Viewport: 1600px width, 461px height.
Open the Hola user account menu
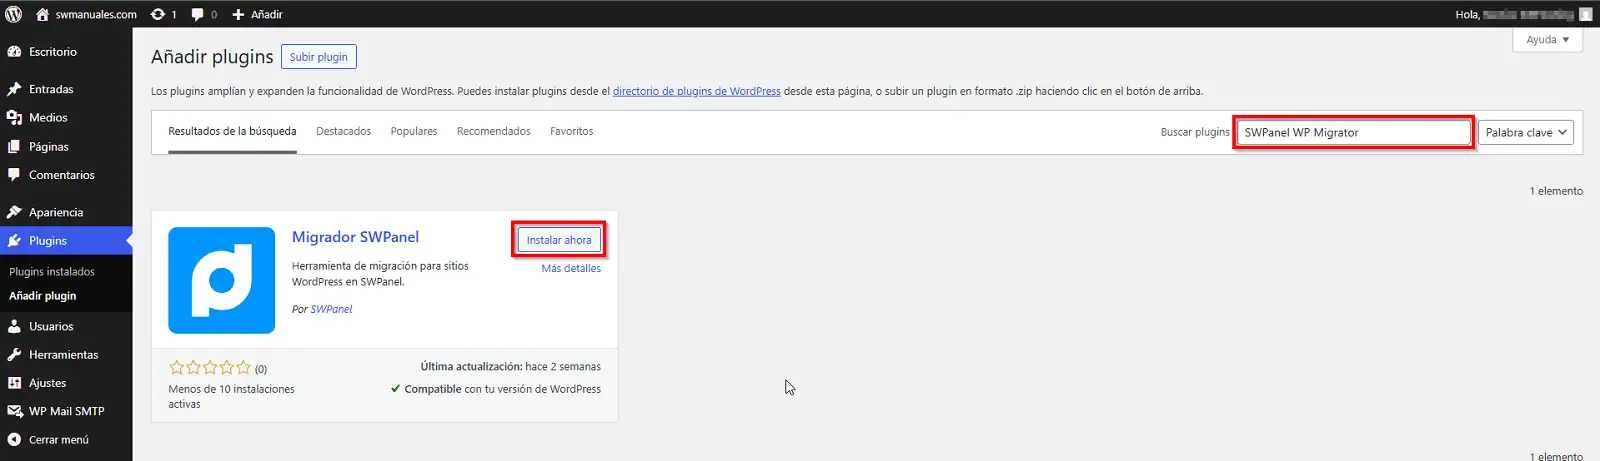pos(1523,14)
